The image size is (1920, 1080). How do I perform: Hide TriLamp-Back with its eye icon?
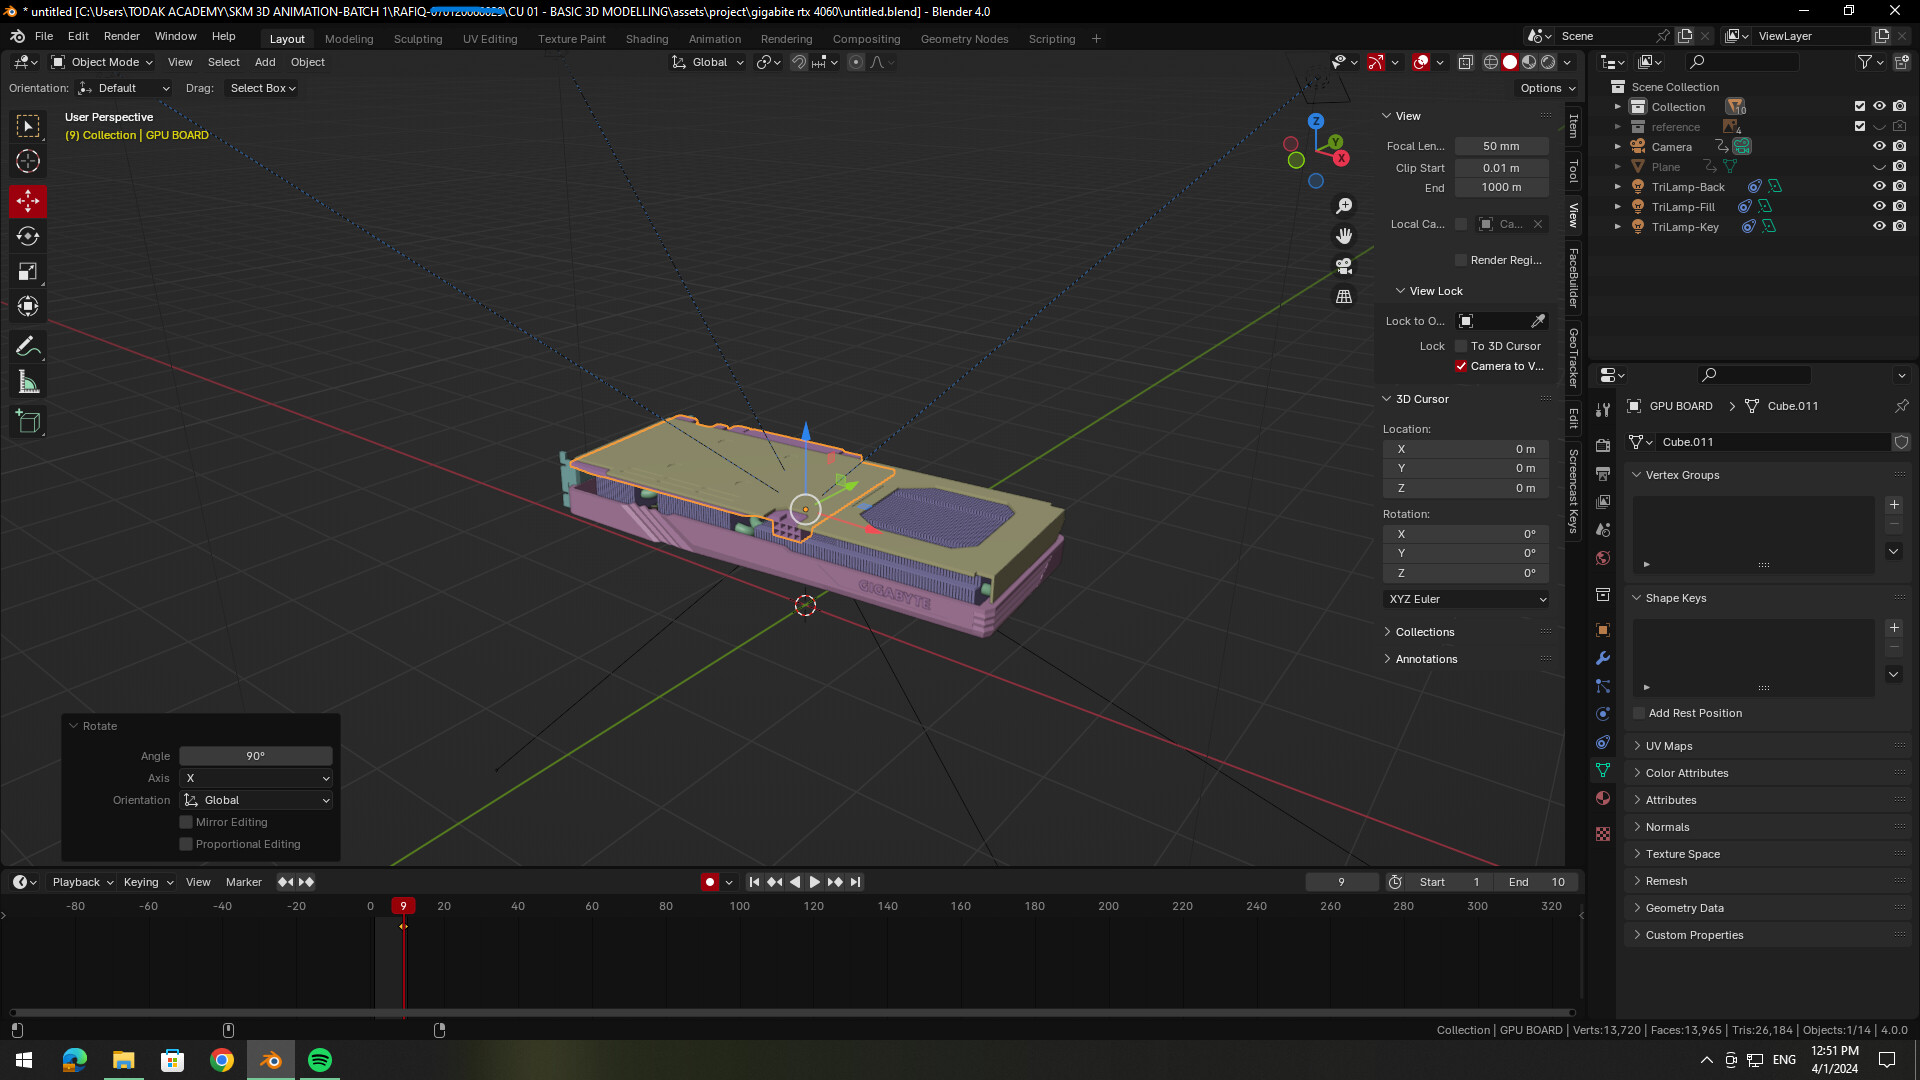click(x=1879, y=186)
